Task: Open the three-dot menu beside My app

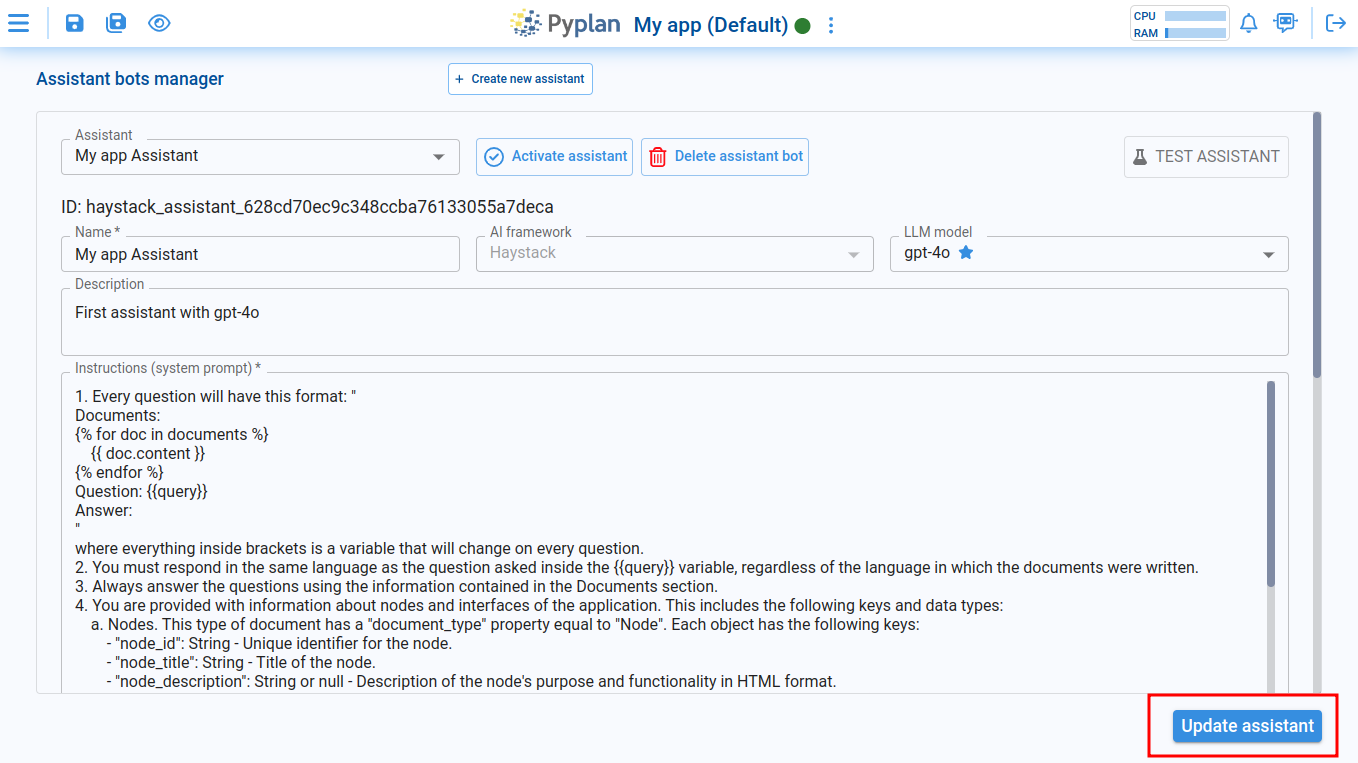Action: [x=831, y=24]
